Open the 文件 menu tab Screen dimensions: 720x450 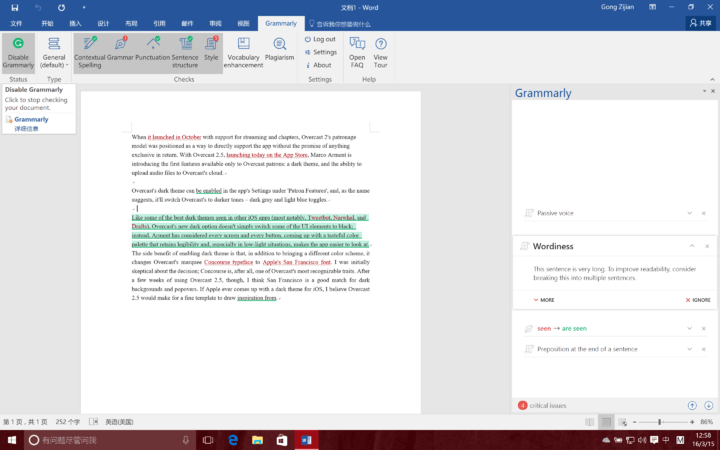(16, 22)
